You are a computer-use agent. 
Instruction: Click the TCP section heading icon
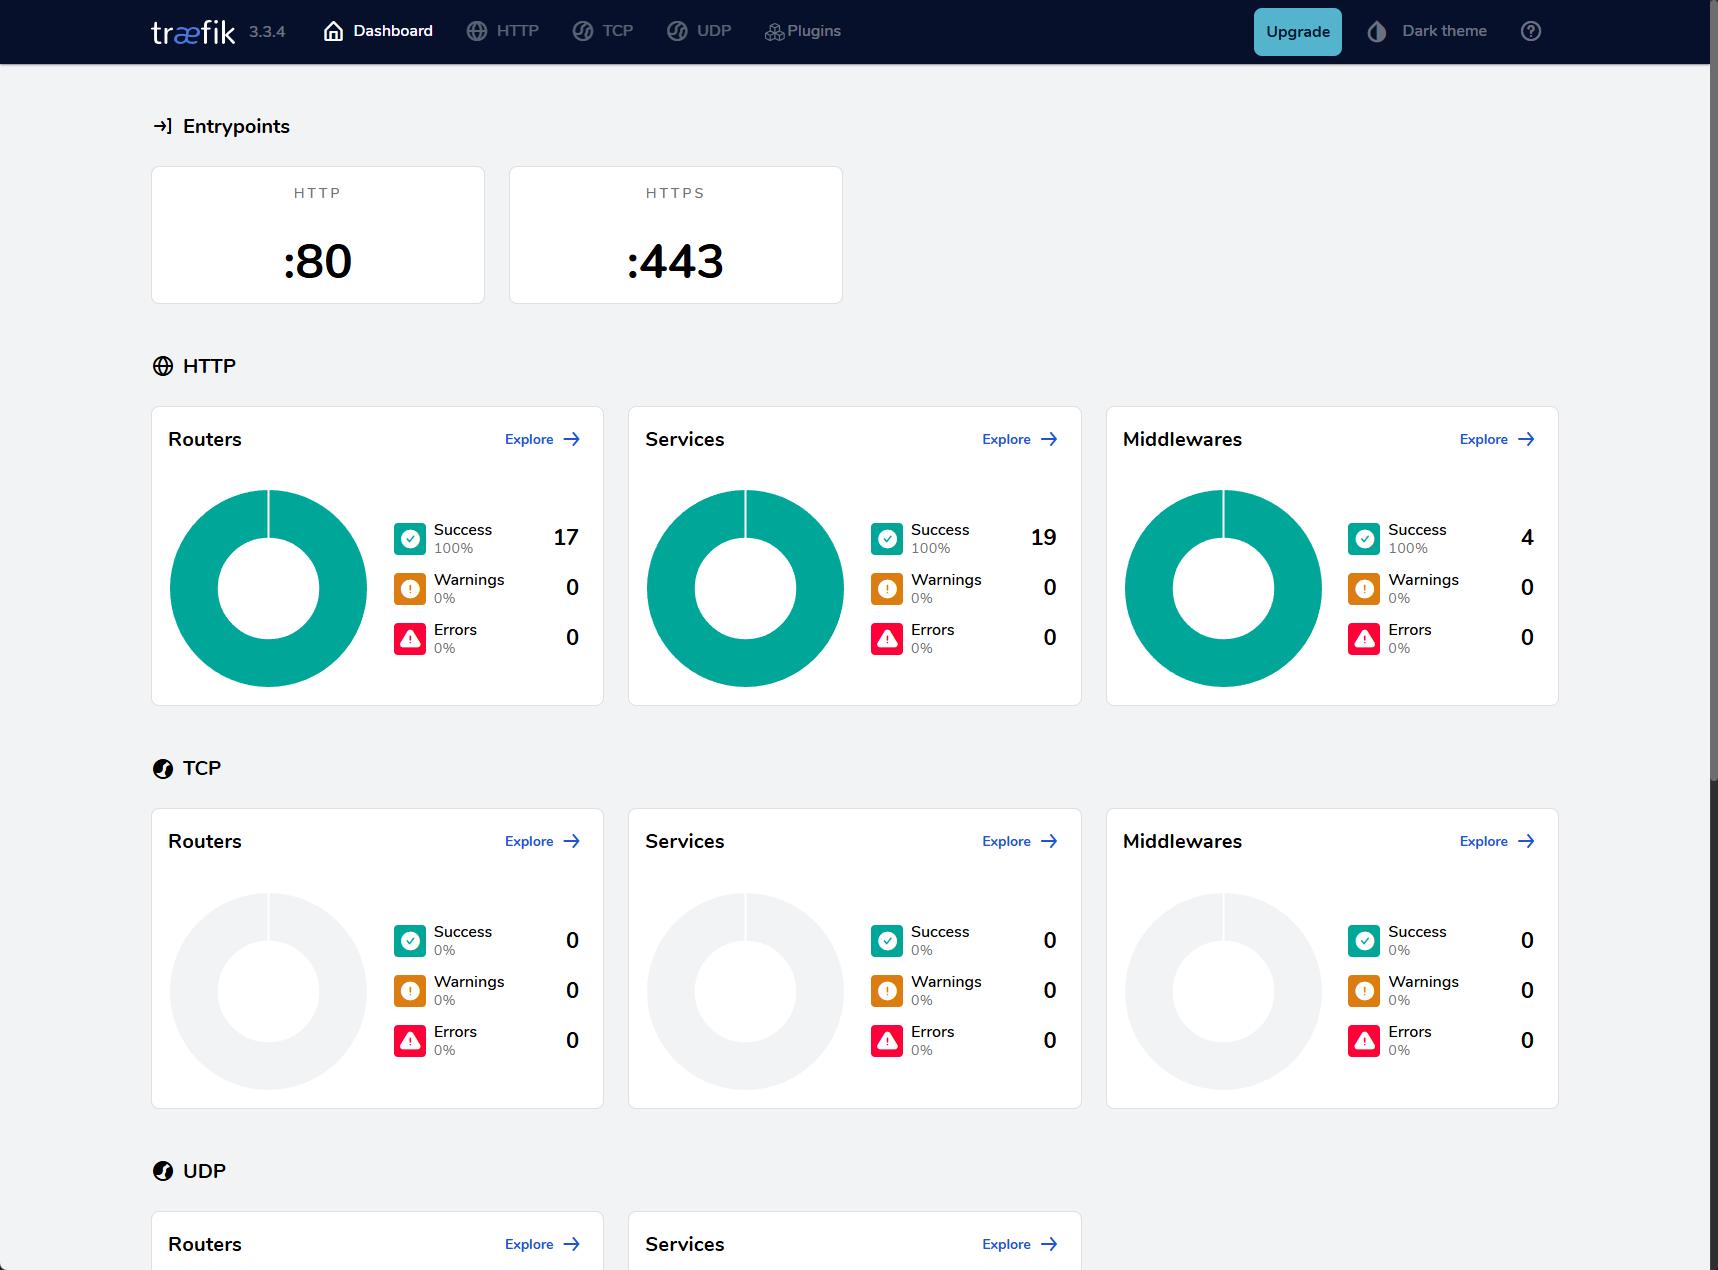pyautogui.click(x=163, y=769)
